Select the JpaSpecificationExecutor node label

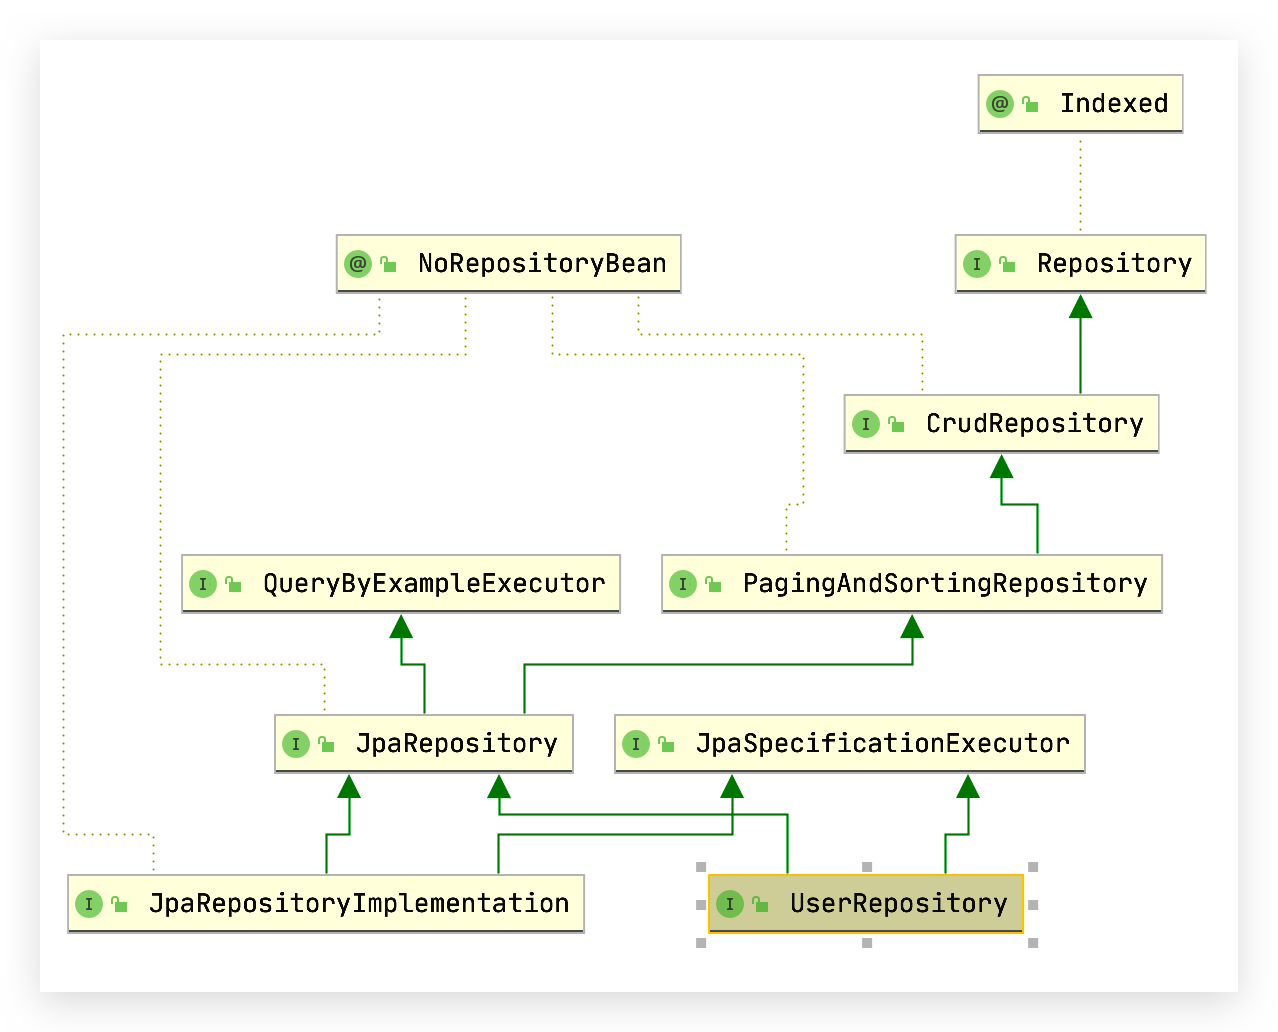882,744
